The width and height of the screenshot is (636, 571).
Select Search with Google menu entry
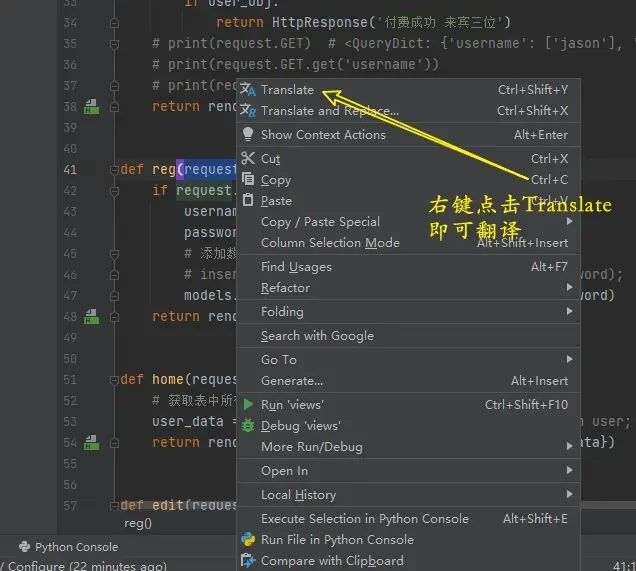(317, 336)
